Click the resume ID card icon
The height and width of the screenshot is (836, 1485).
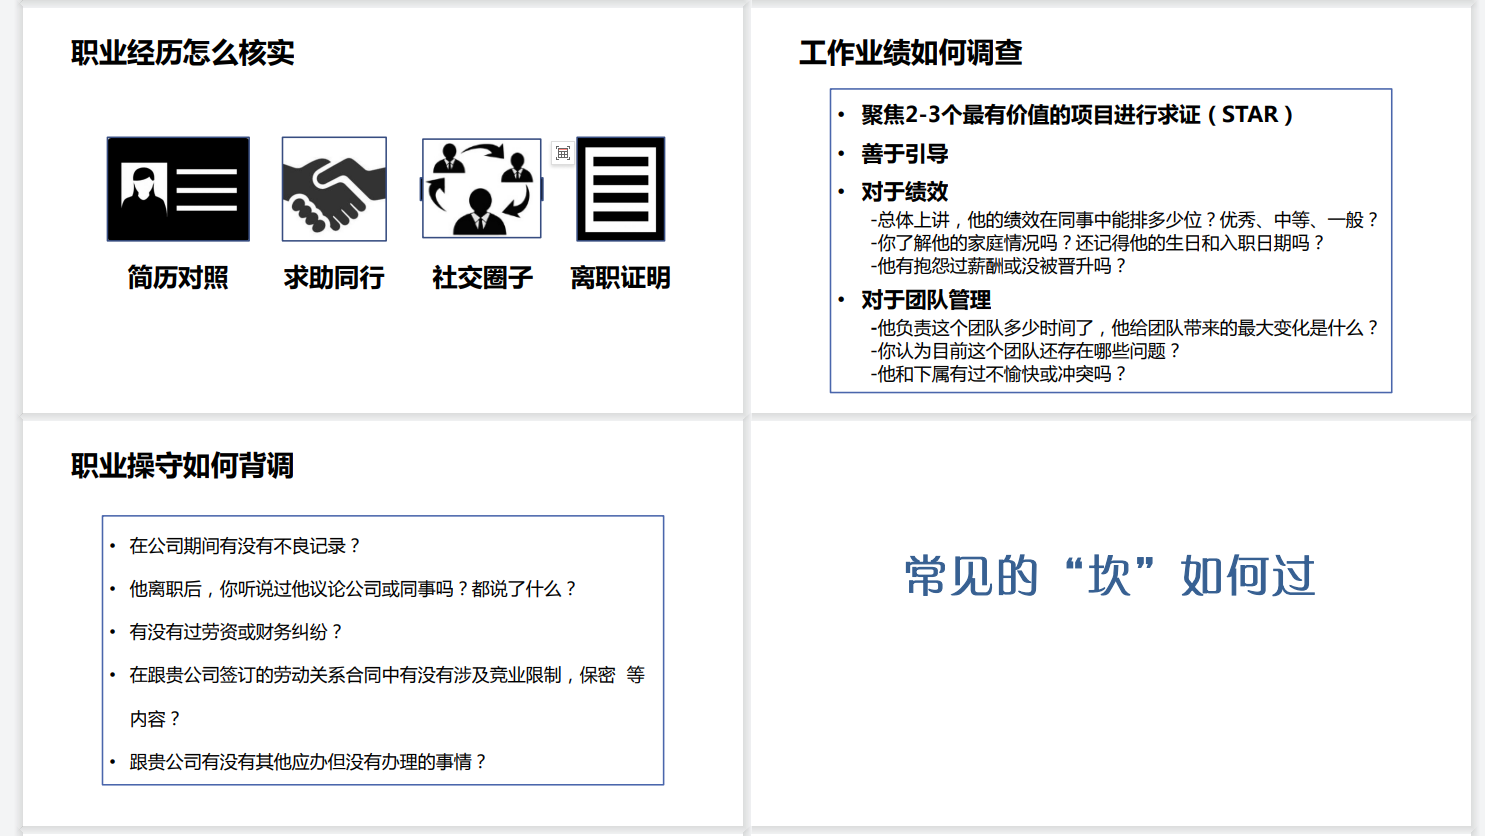tap(178, 189)
